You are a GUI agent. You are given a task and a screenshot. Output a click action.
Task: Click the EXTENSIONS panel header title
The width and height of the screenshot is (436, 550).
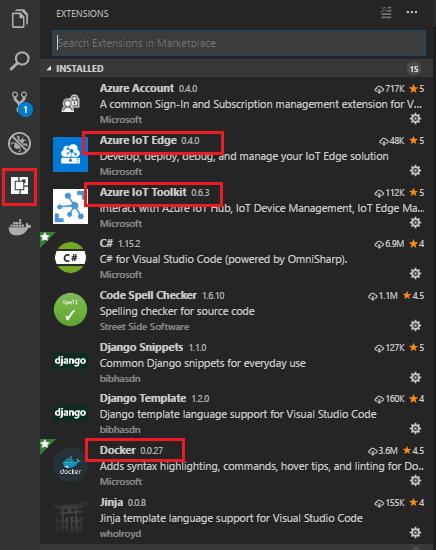(x=82, y=14)
